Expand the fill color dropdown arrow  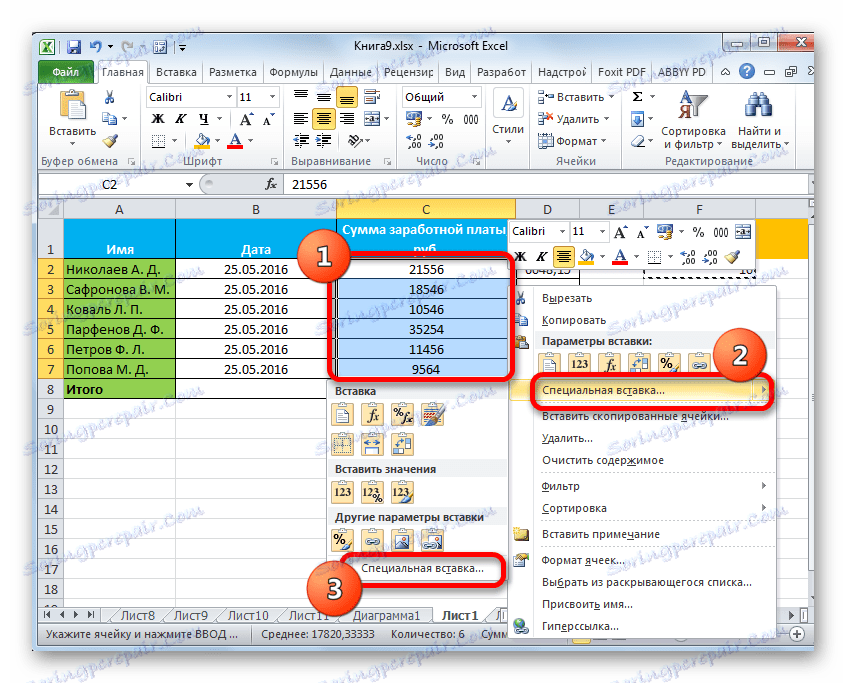(217, 141)
